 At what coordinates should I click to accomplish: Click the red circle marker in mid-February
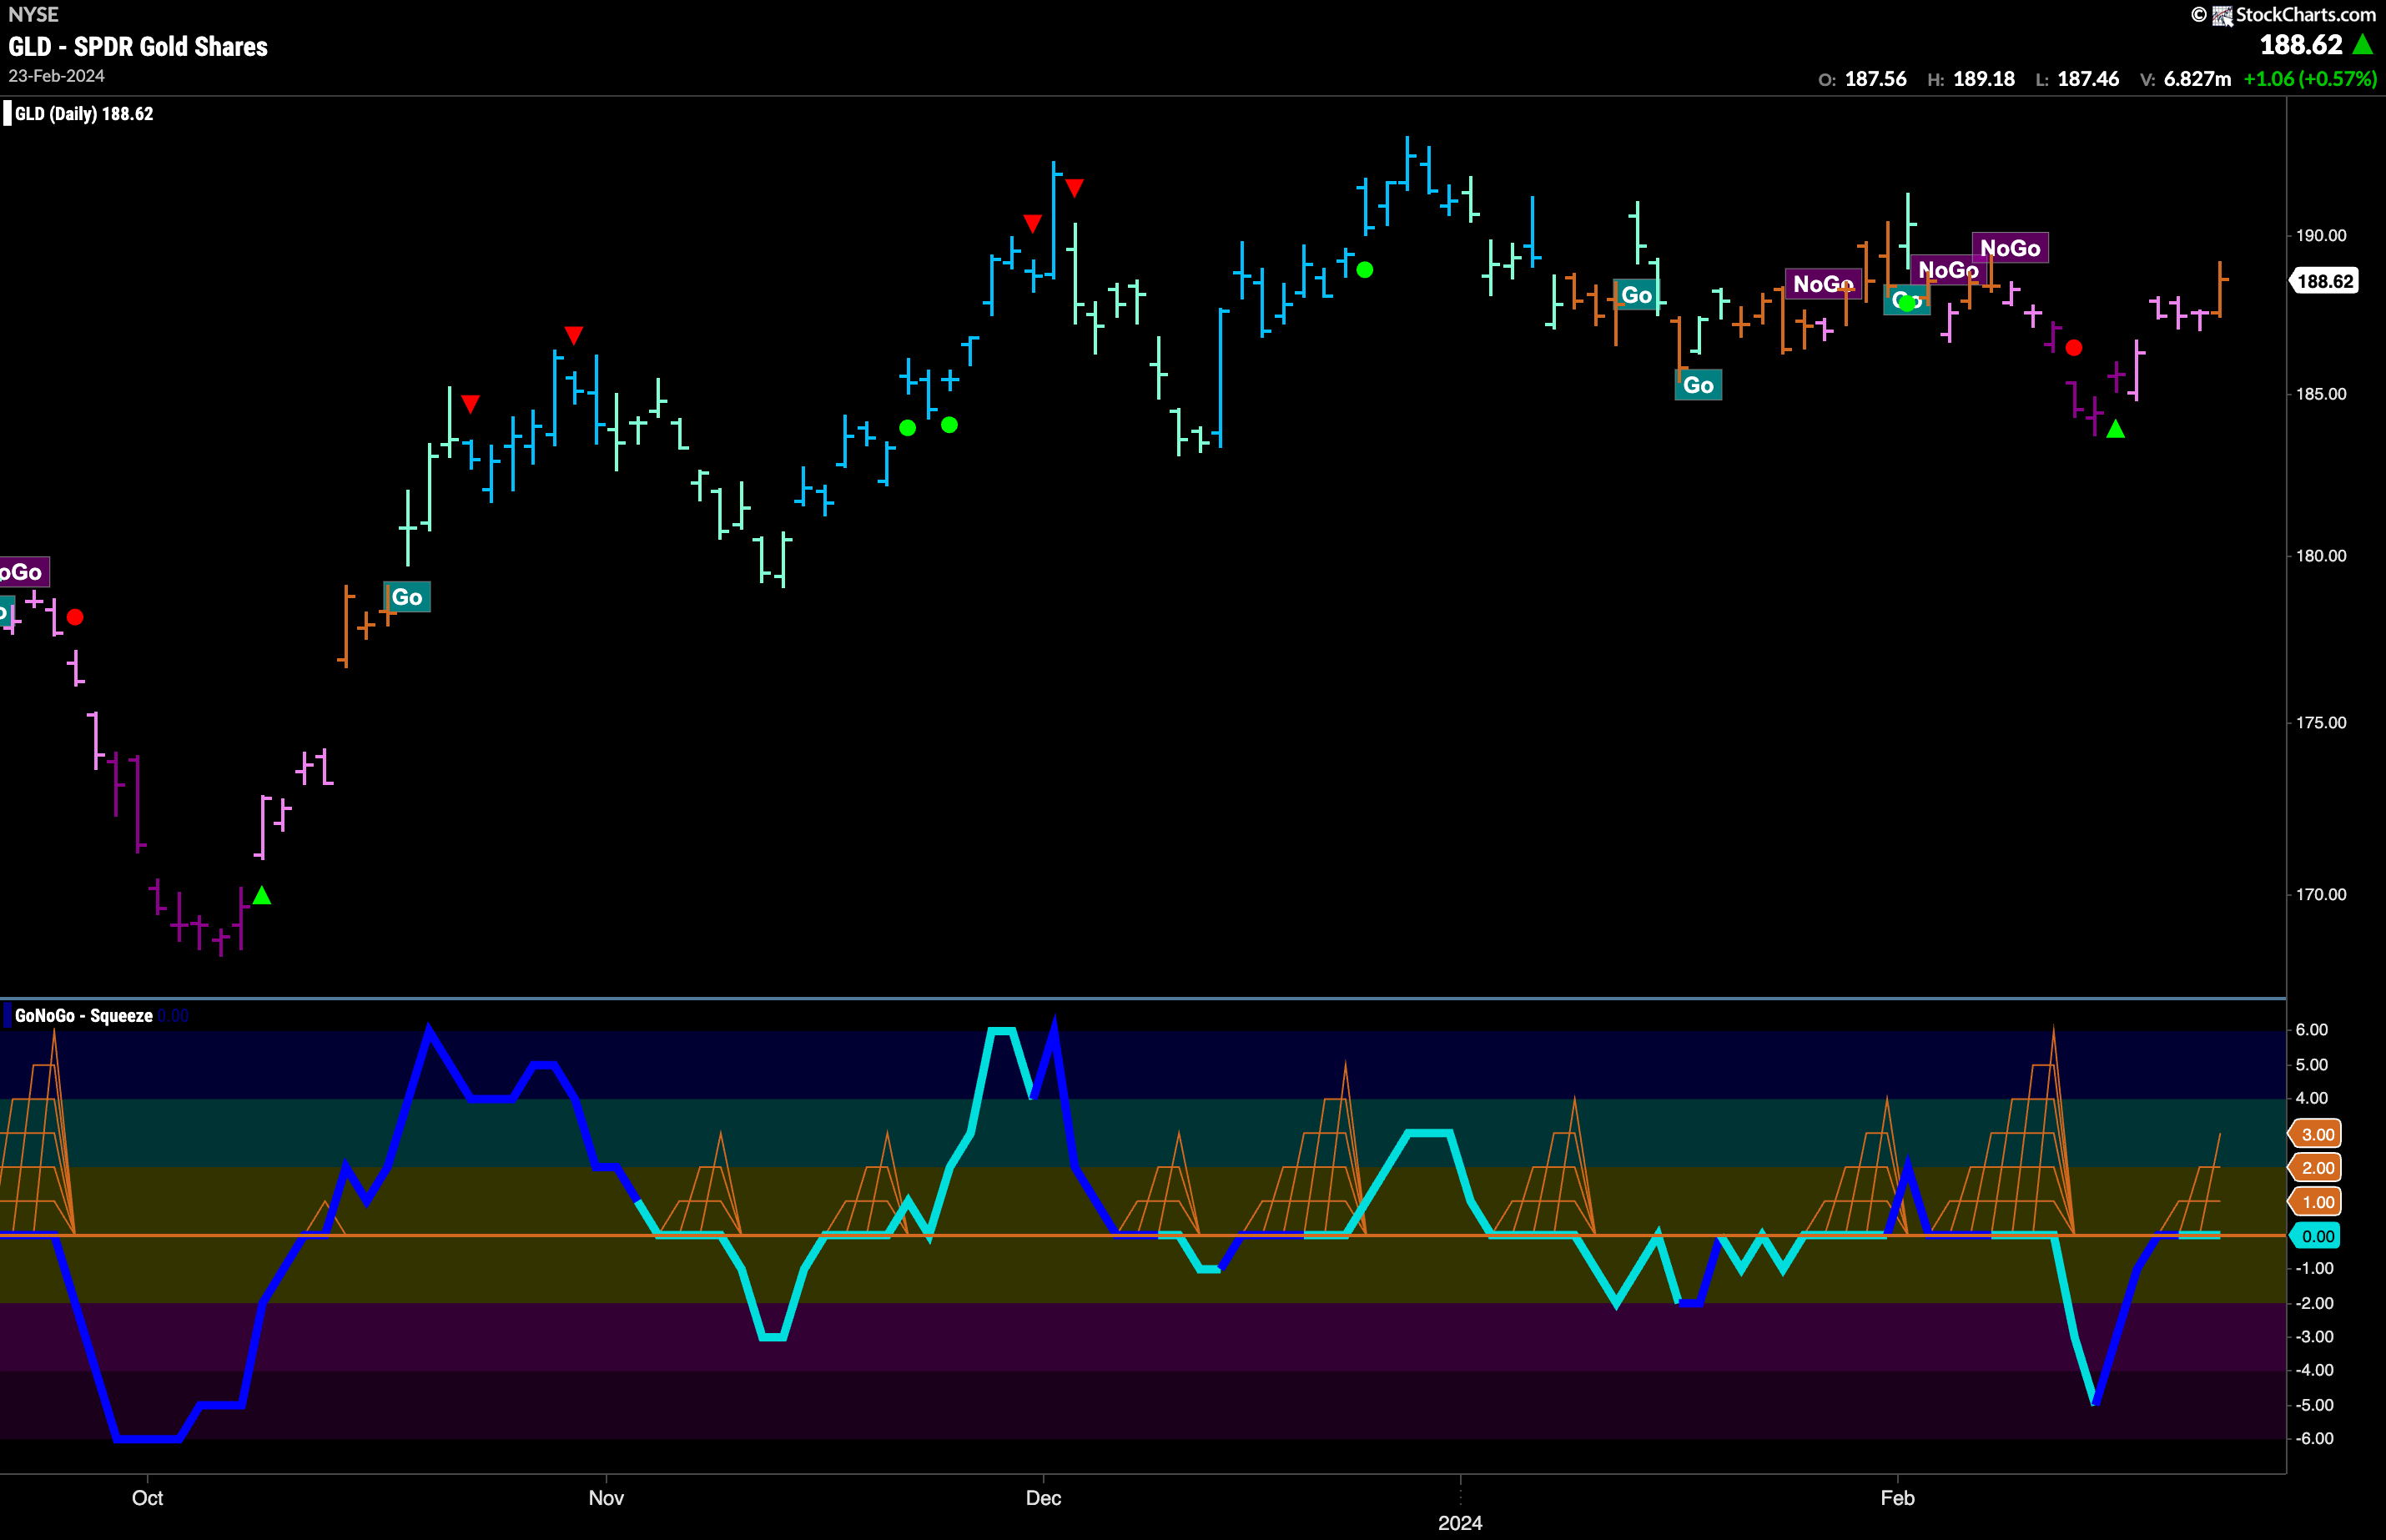2074,348
